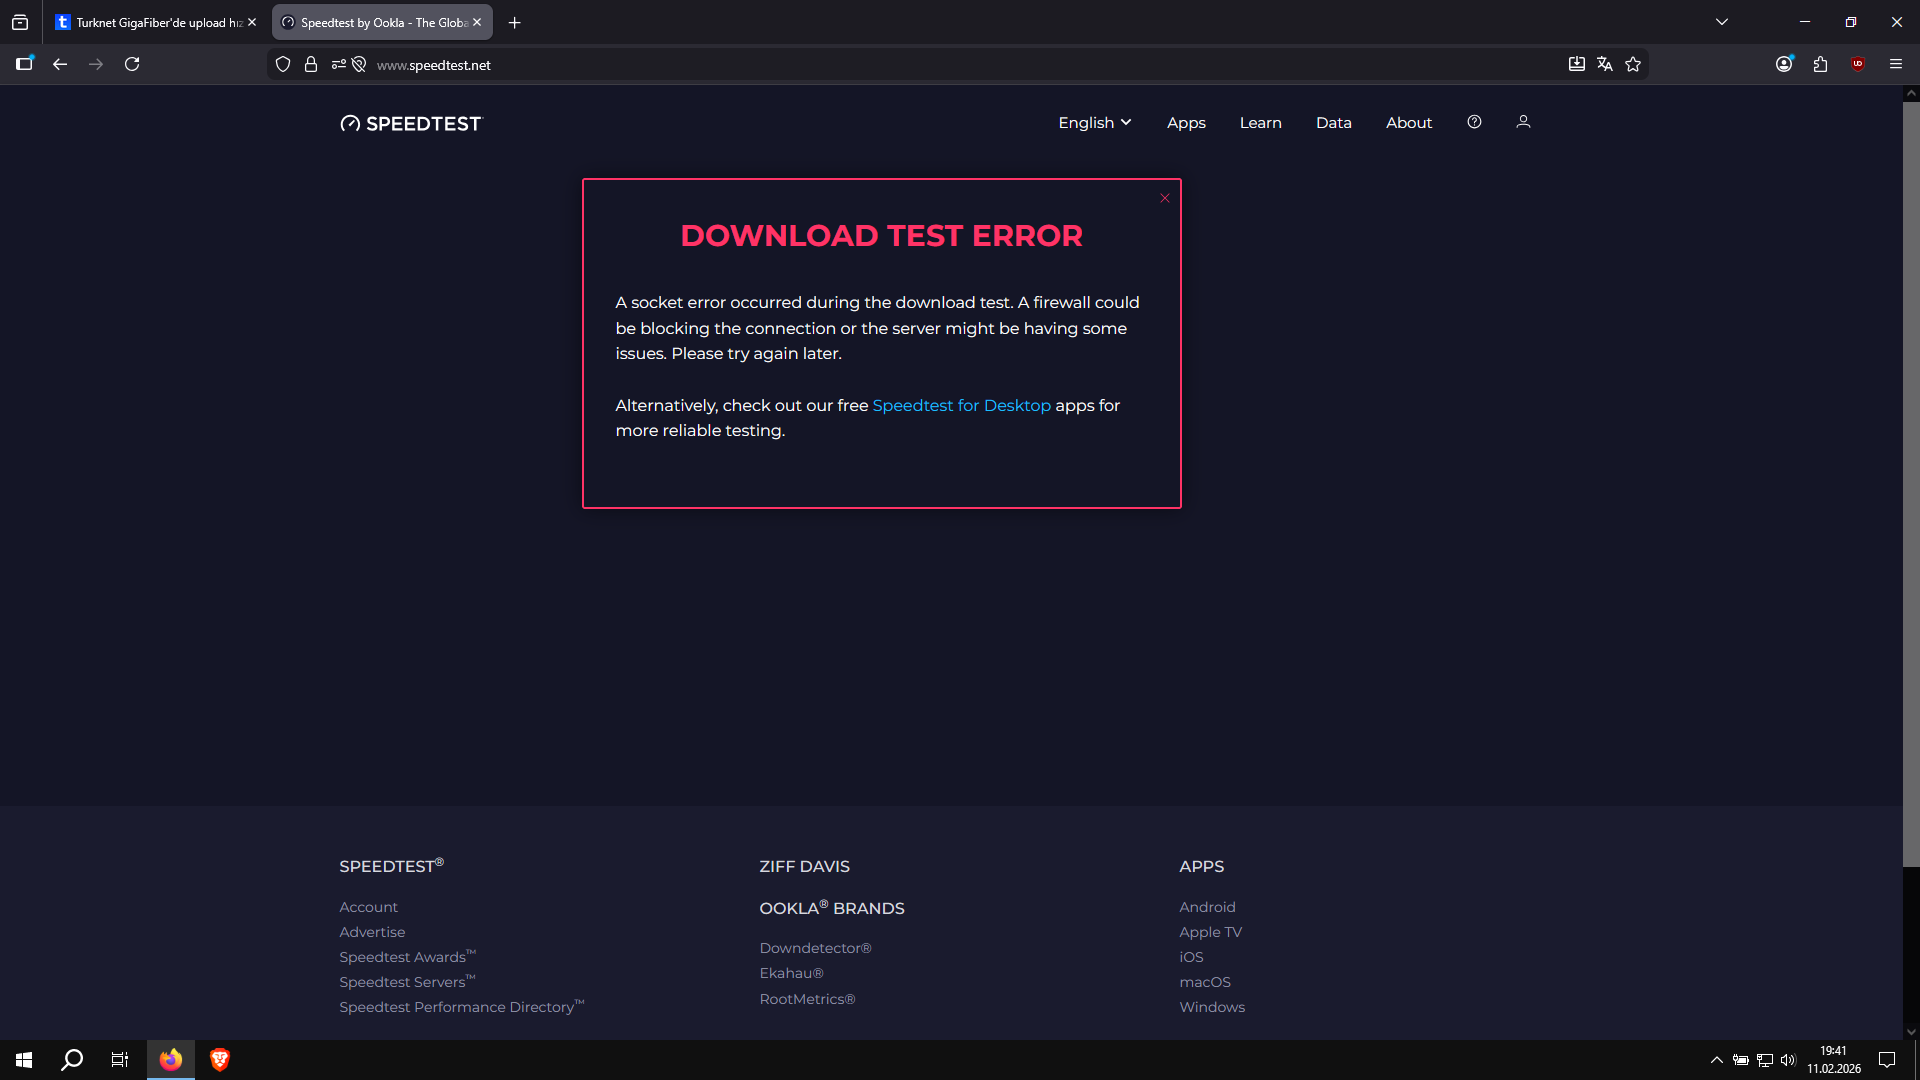The width and height of the screenshot is (1920, 1080).
Task: Open the Apps menu item
Action: coord(1186,122)
